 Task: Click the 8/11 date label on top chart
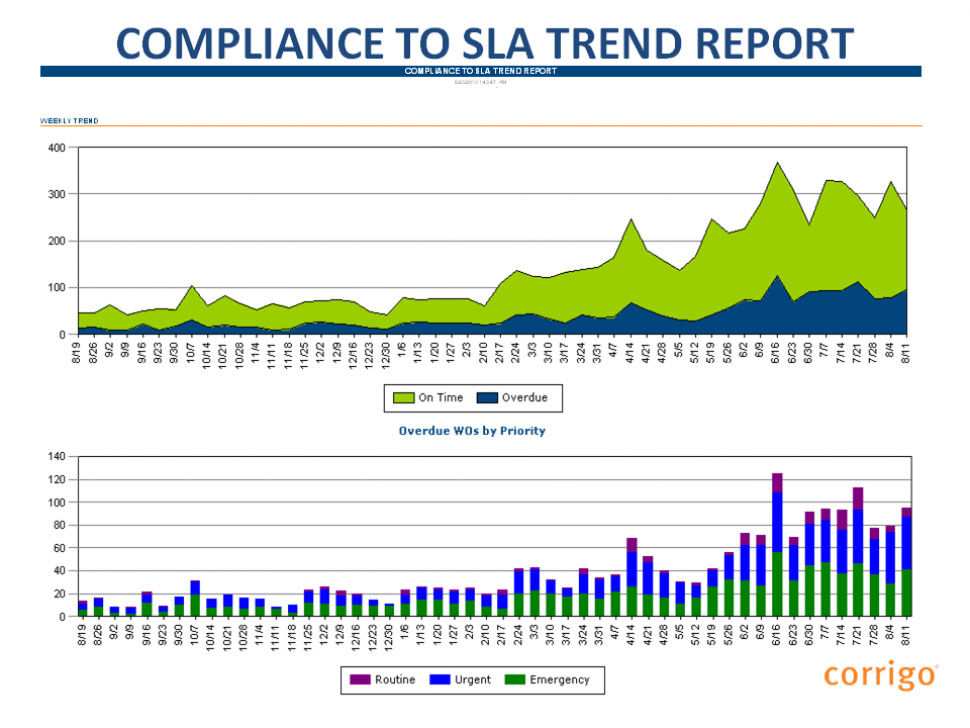(906, 353)
